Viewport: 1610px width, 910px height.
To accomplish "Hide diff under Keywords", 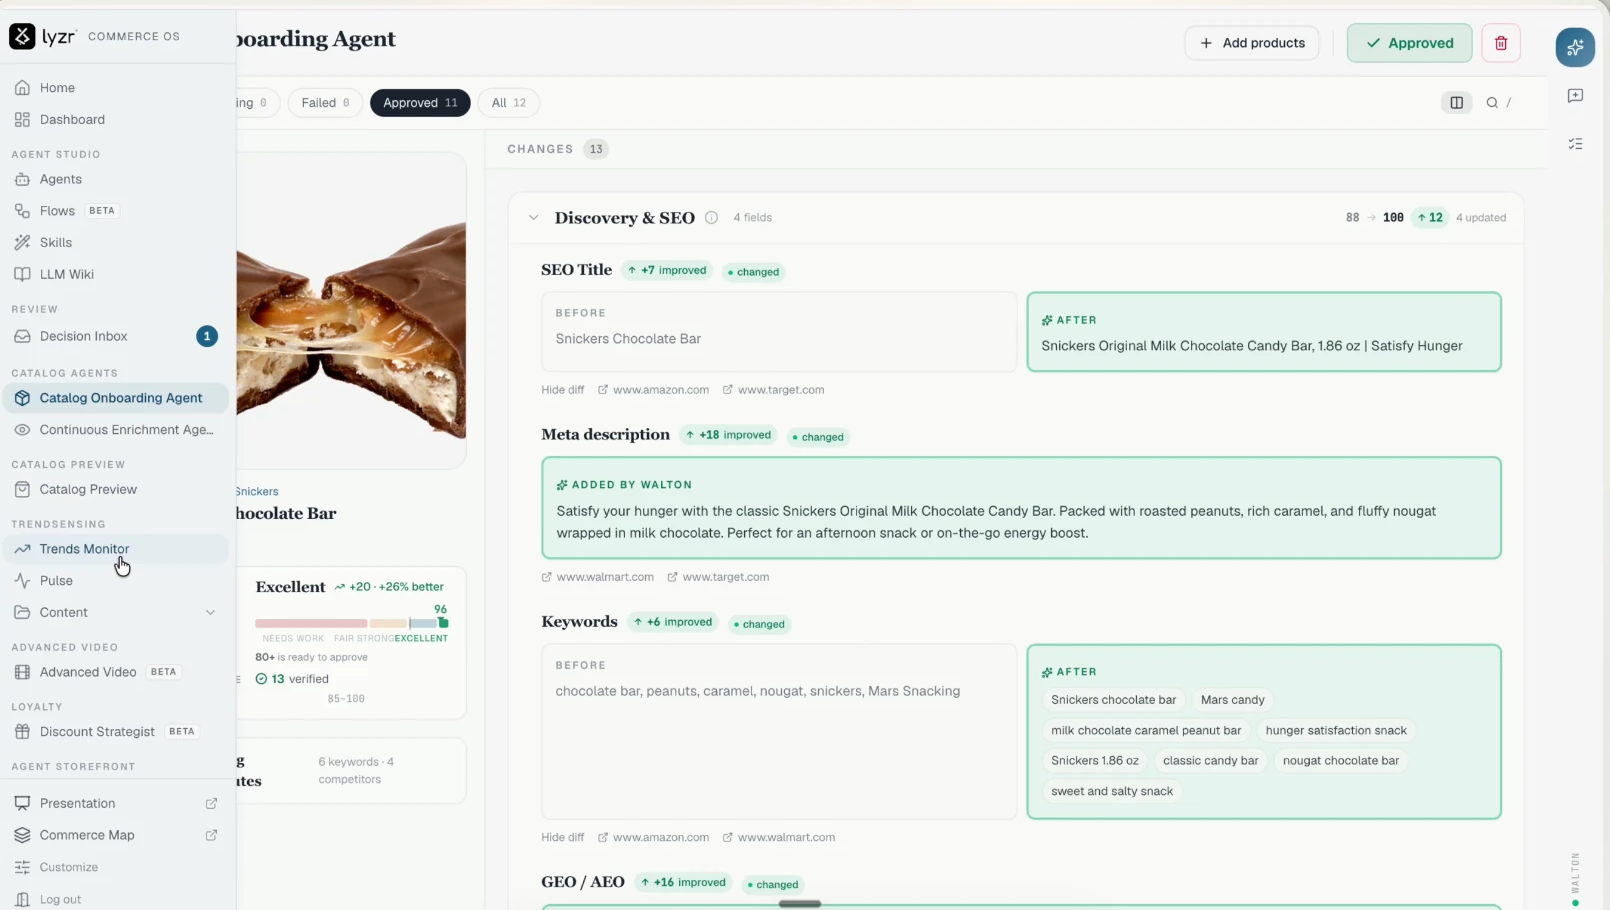I will 562,838.
